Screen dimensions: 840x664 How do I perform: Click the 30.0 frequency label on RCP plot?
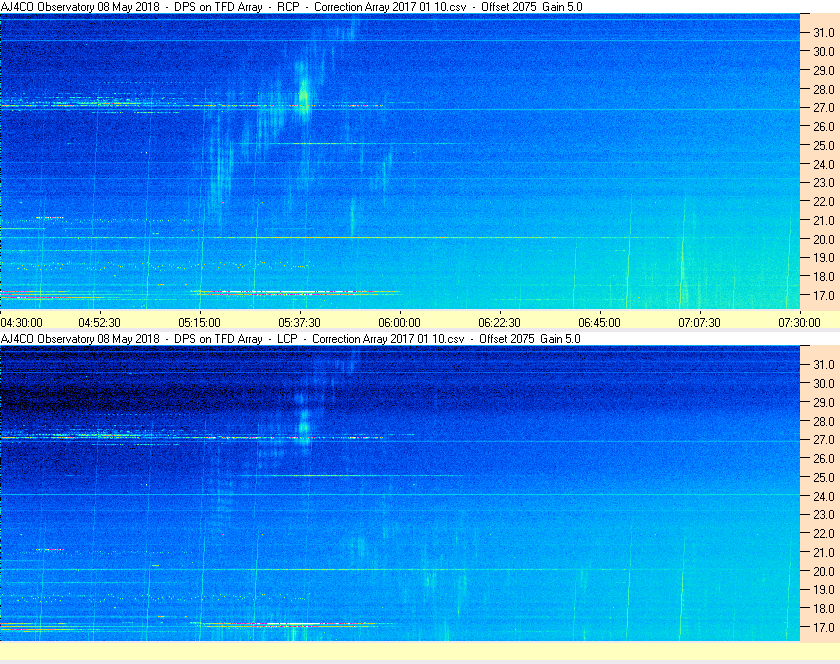[x=824, y=51]
